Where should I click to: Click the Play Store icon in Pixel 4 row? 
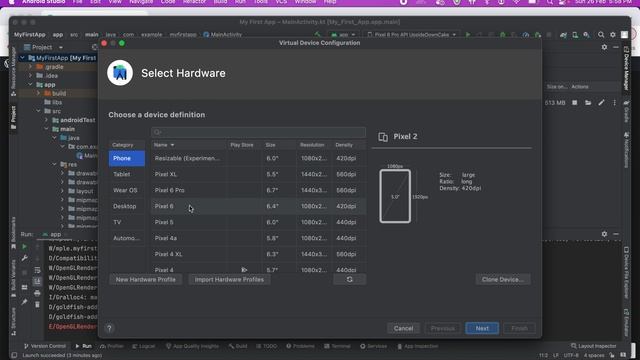pyautogui.click(x=244, y=270)
